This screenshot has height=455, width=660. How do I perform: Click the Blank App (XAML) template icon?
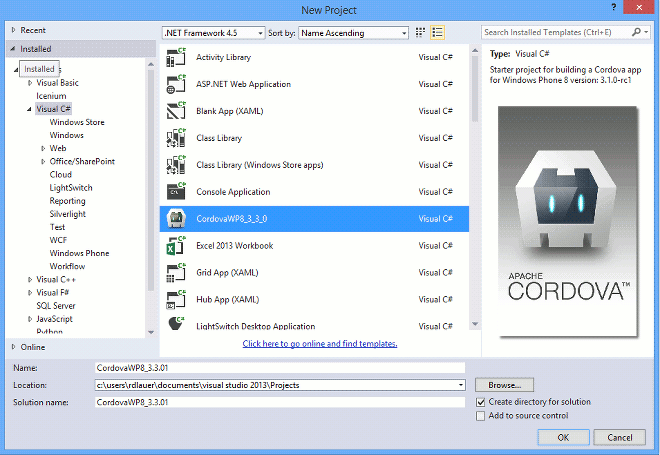(x=176, y=111)
